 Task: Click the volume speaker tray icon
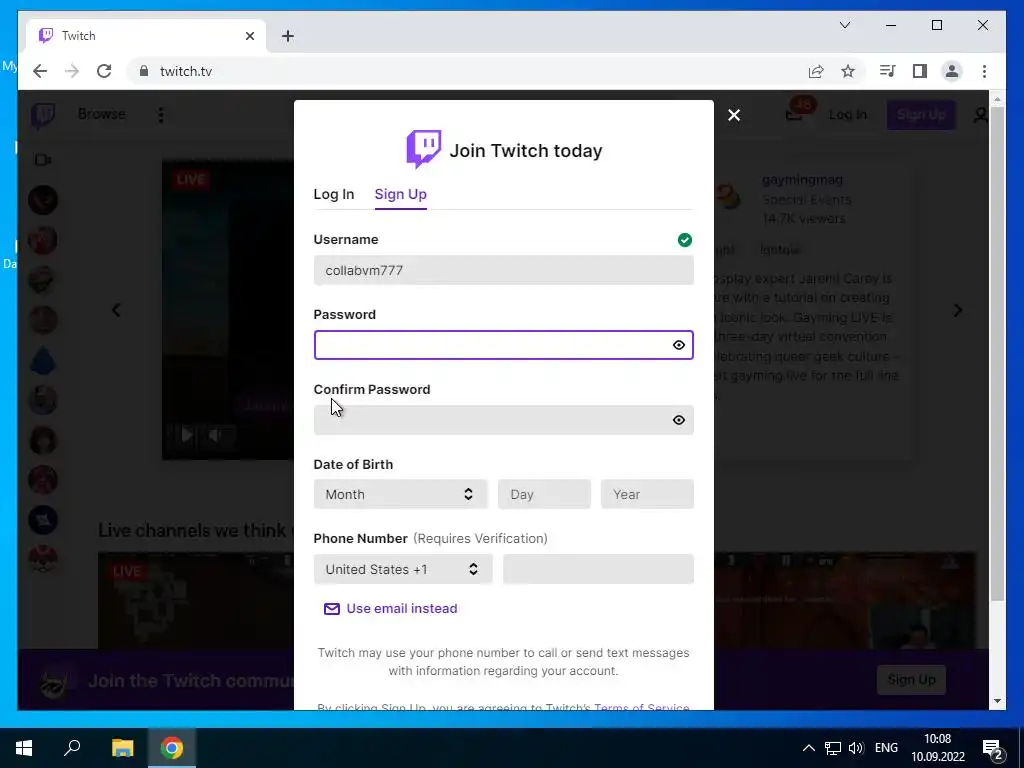click(x=856, y=748)
